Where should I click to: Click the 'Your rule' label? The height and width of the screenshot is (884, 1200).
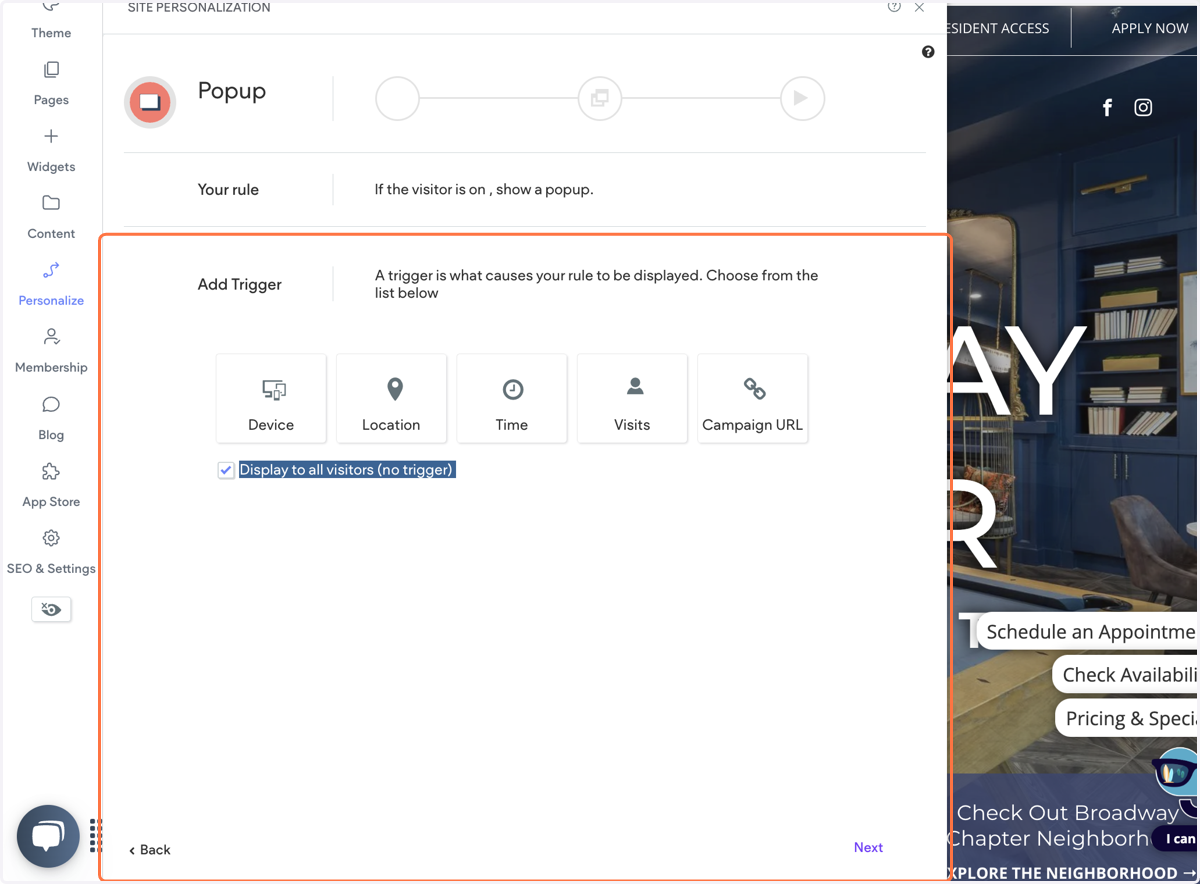(228, 189)
